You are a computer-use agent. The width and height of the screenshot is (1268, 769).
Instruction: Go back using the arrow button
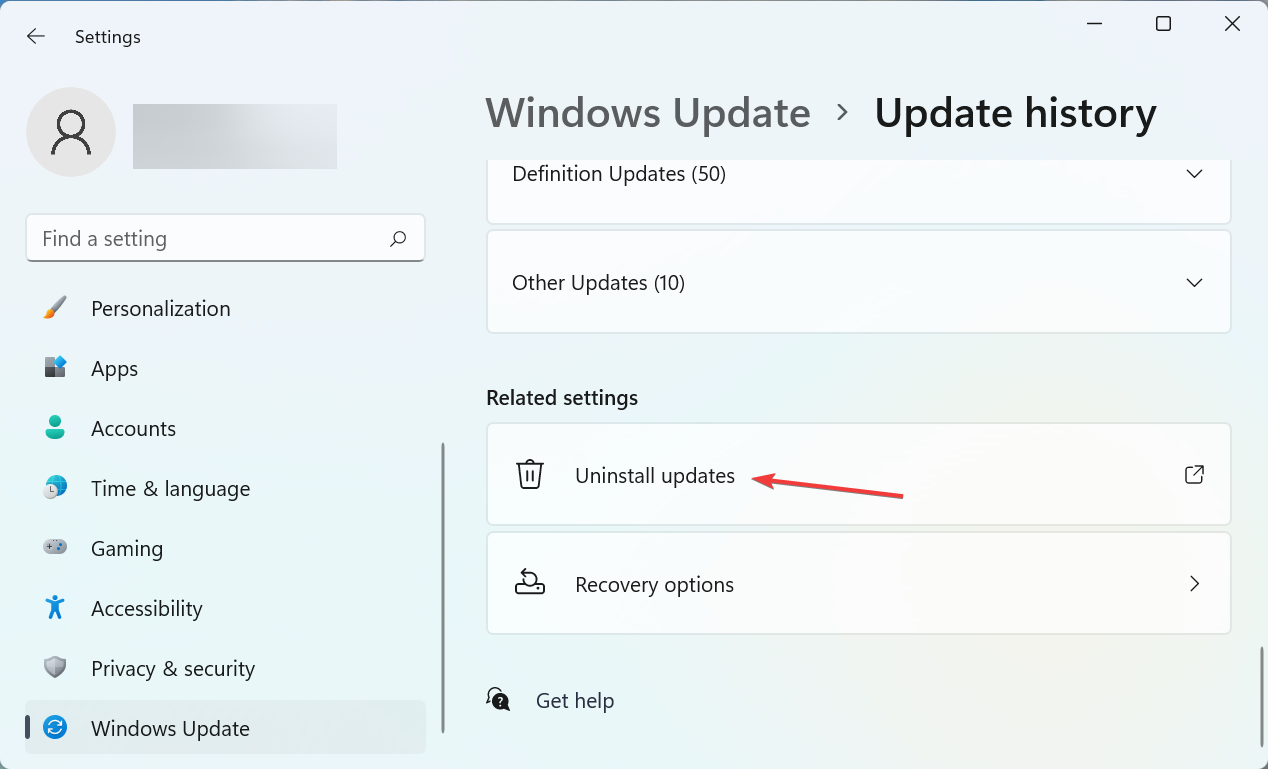click(35, 36)
